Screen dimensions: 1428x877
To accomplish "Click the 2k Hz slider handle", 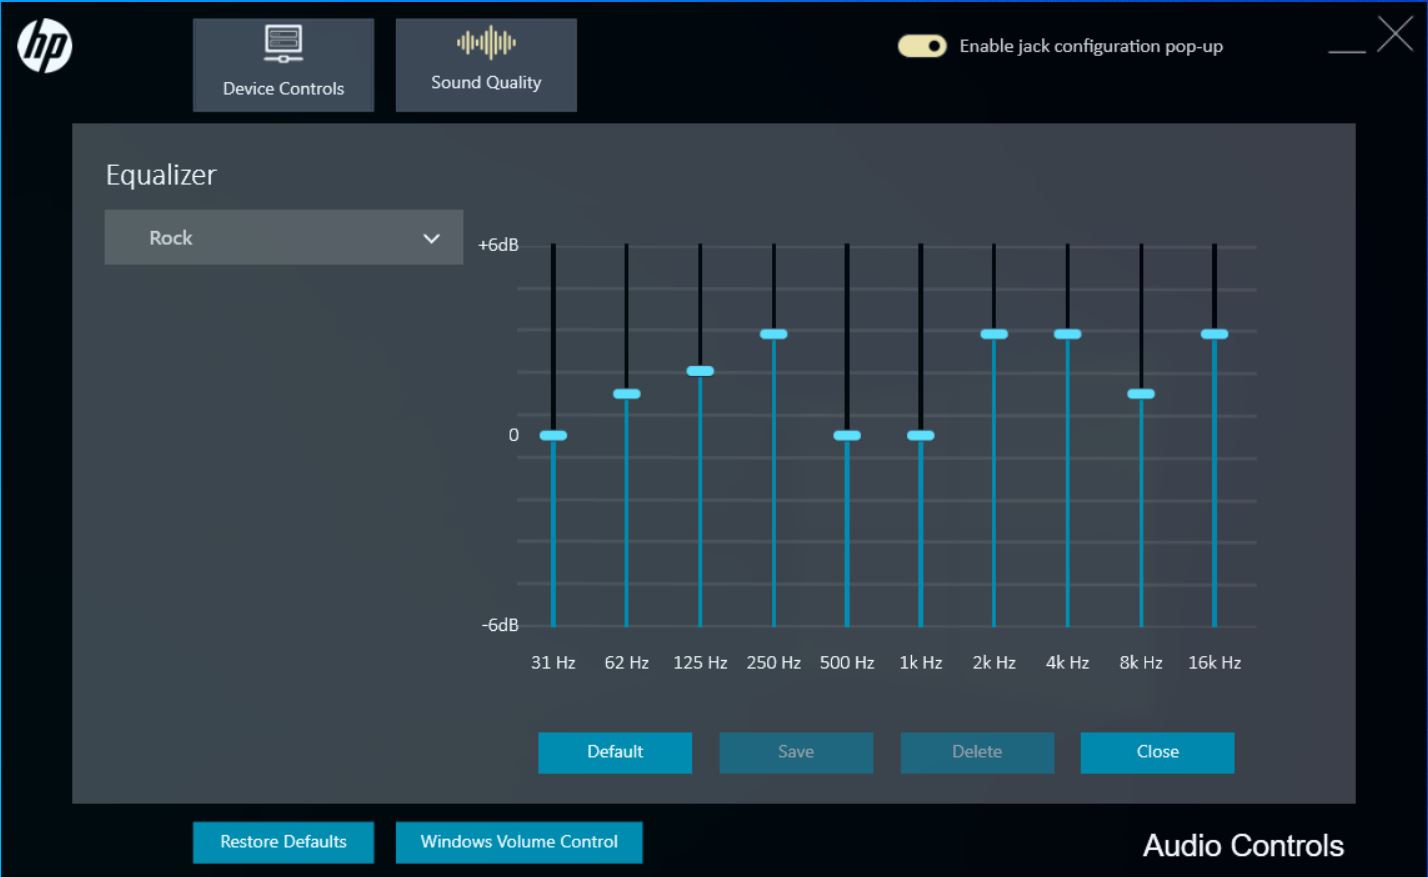I will tap(994, 334).
